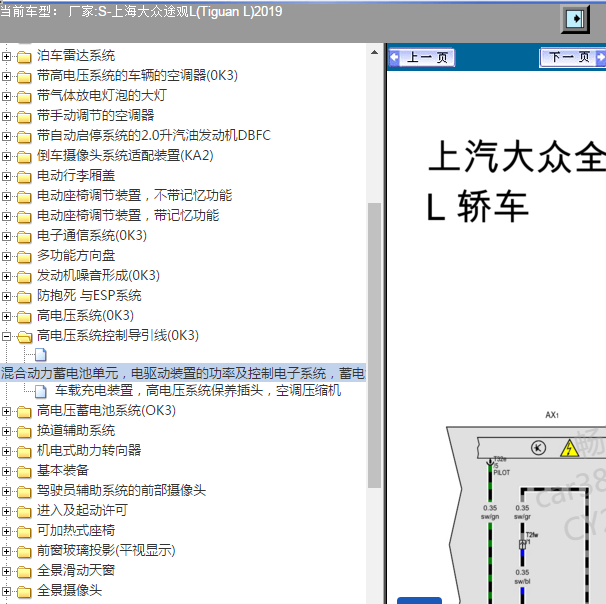Screen dimensions: 606x604
Task: Click the high-voltage warning triangle in diagram
Action: (x=569, y=449)
